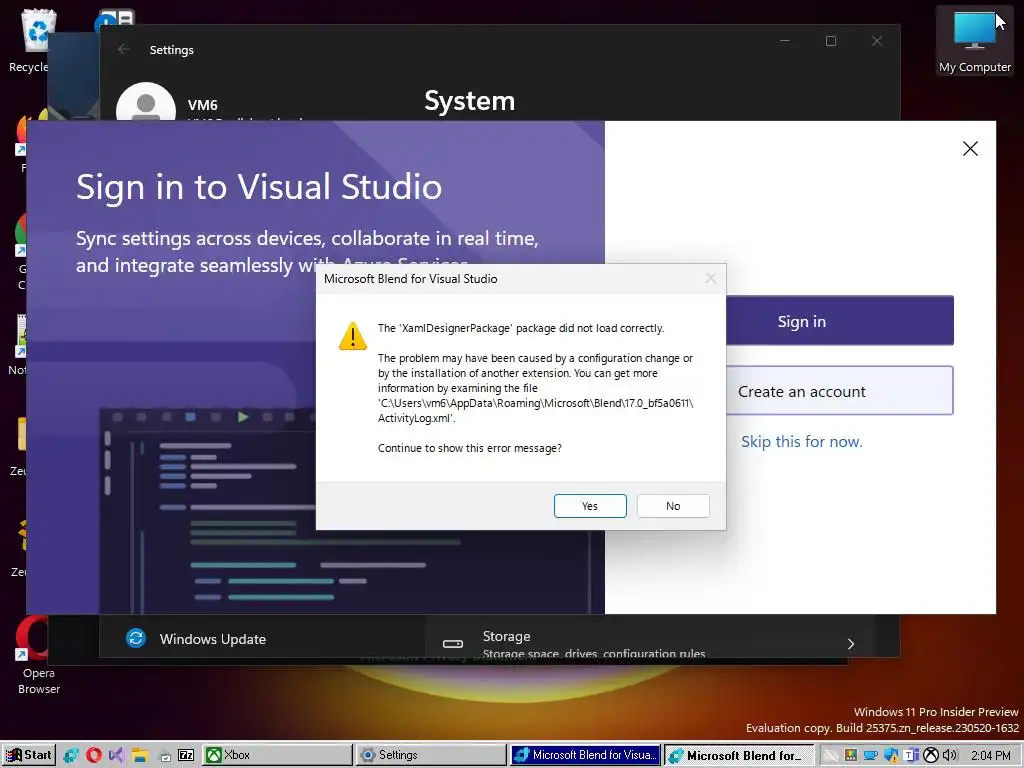Click Yes in the Blend error dialog
The width and height of the screenshot is (1024, 768).
[x=590, y=506]
